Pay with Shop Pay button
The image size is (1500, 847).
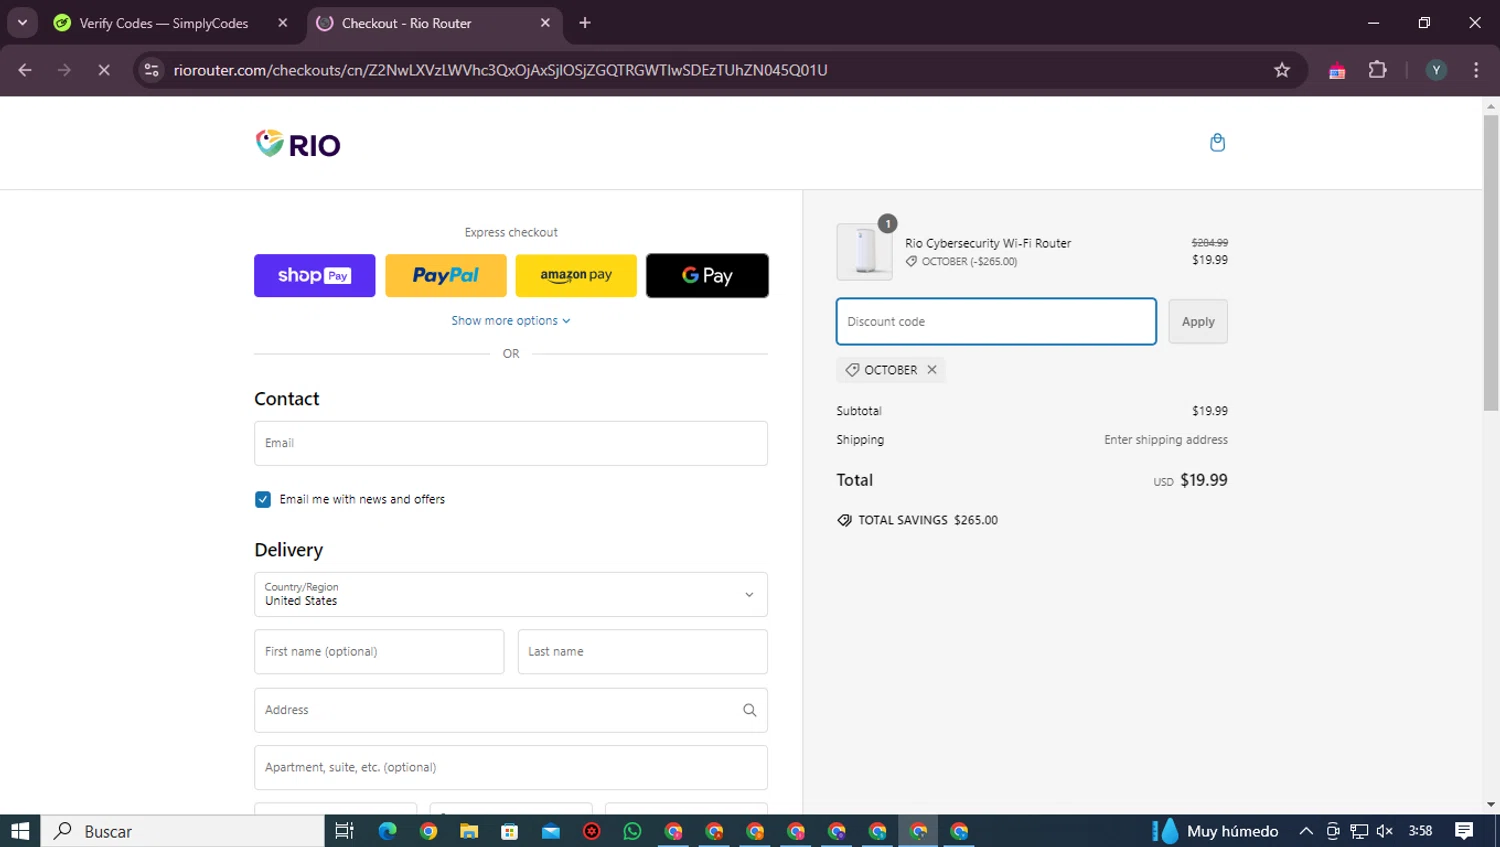315,276
